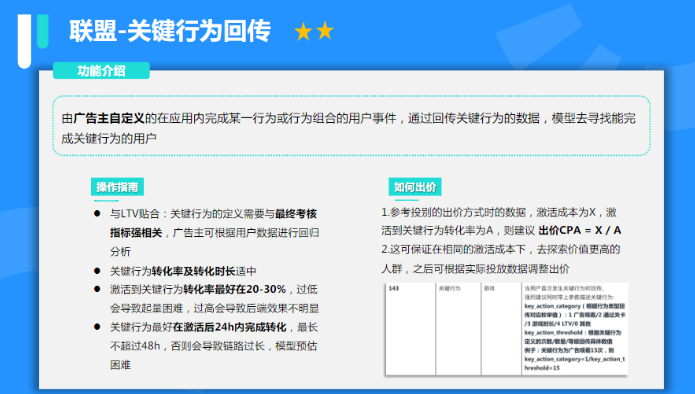Click the bold text 转化率最好在20-30%
The image size is (695, 394).
point(234,289)
